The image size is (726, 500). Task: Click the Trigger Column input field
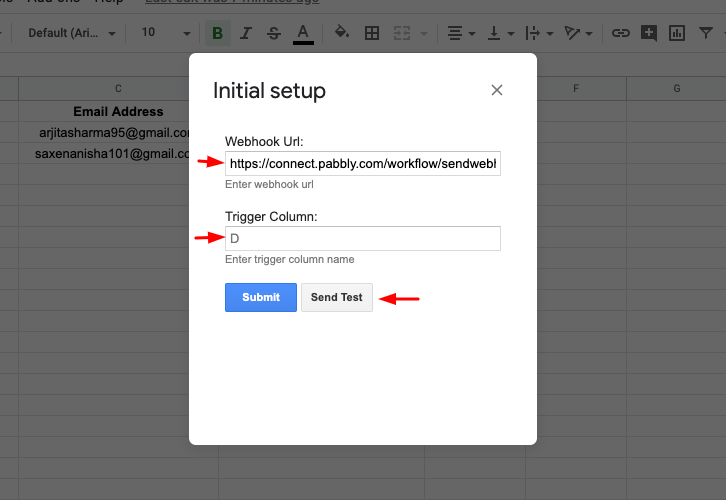point(363,238)
